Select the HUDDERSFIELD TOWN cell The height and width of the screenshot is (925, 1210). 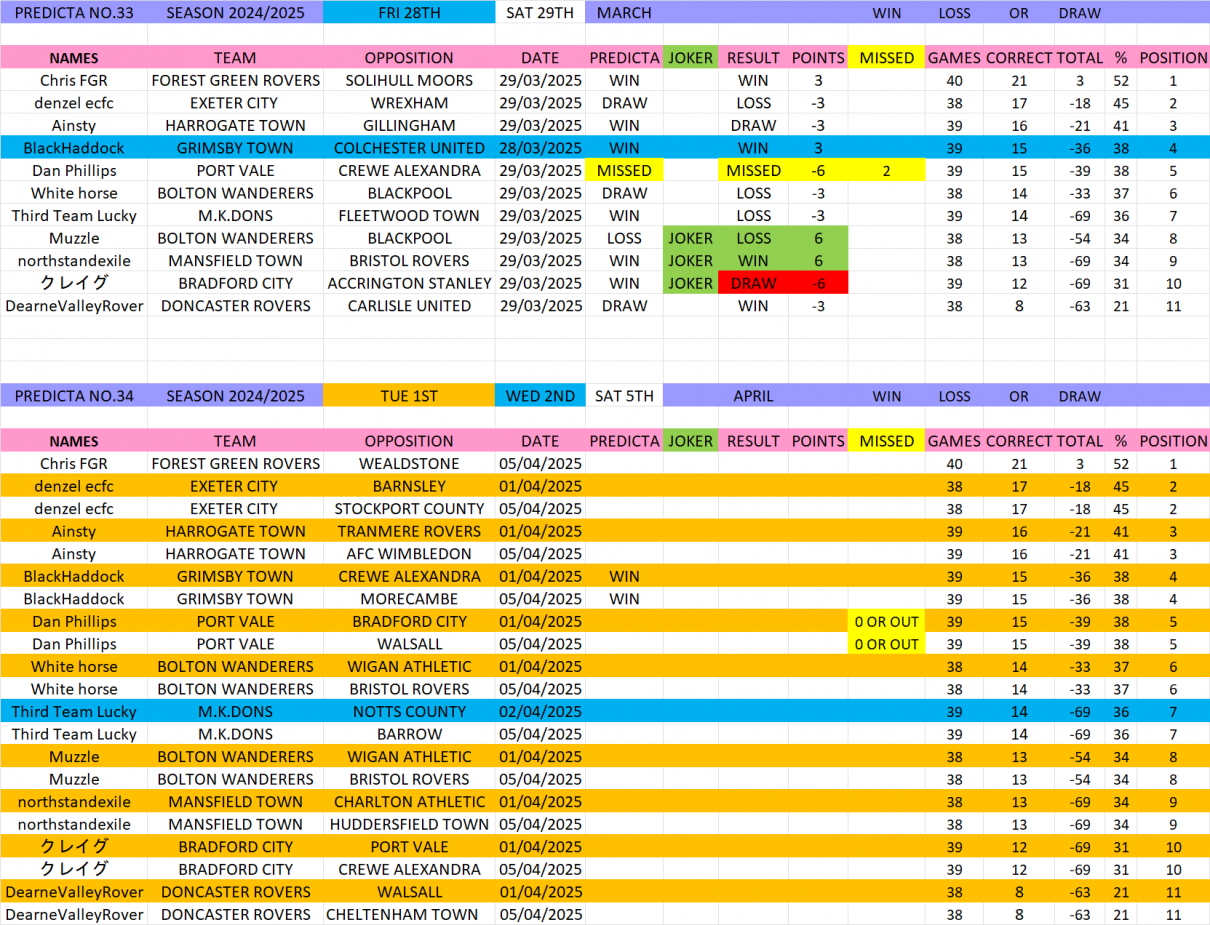coord(409,824)
